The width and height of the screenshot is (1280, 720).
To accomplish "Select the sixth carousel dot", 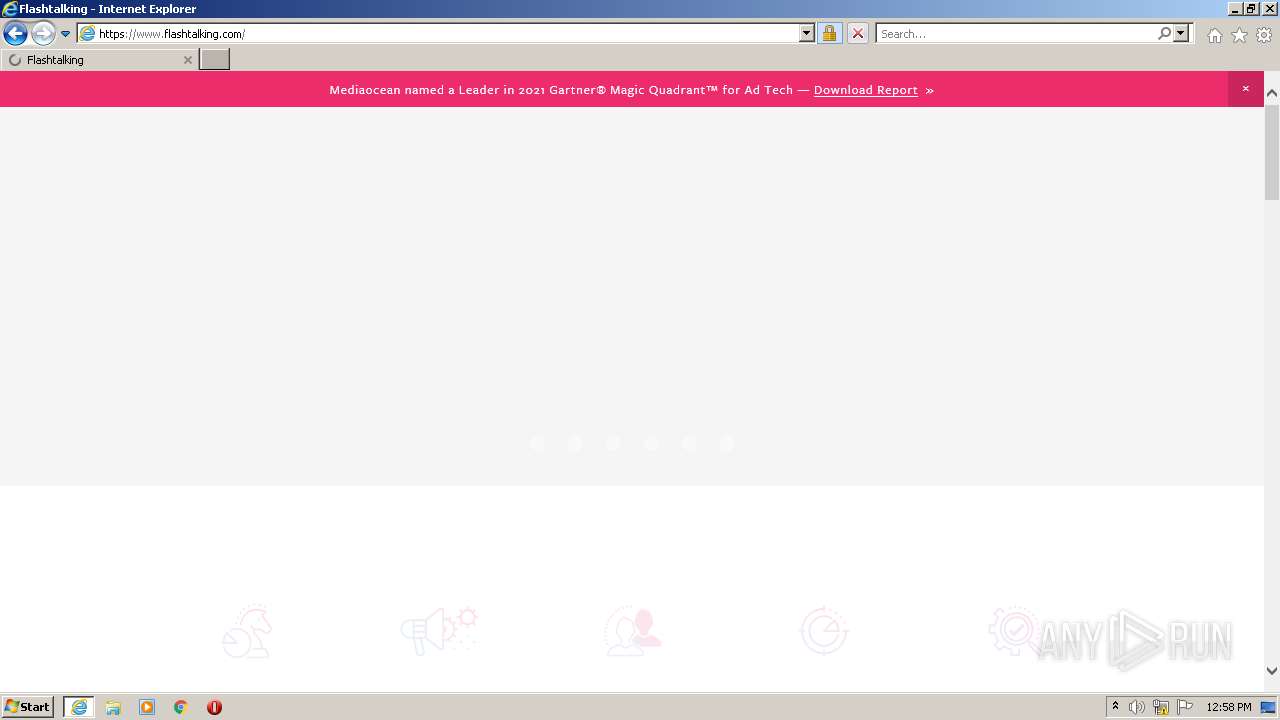I will pyautogui.click(x=727, y=443).
